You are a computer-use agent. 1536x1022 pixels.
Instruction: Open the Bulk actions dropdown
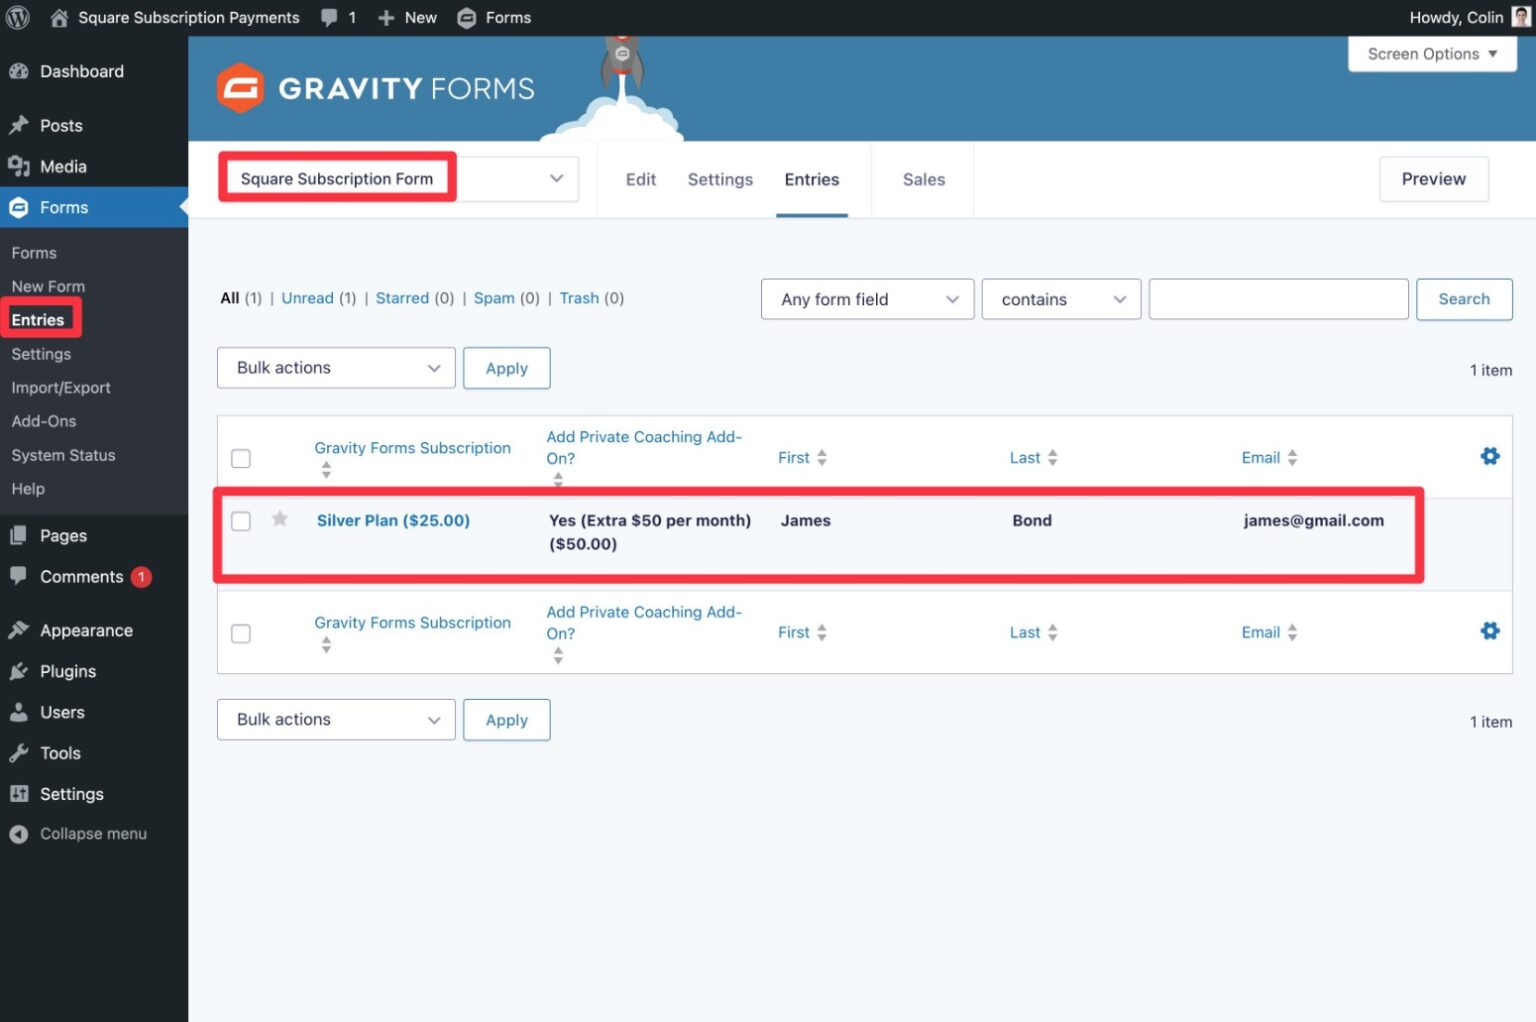[x=335, y=367]
